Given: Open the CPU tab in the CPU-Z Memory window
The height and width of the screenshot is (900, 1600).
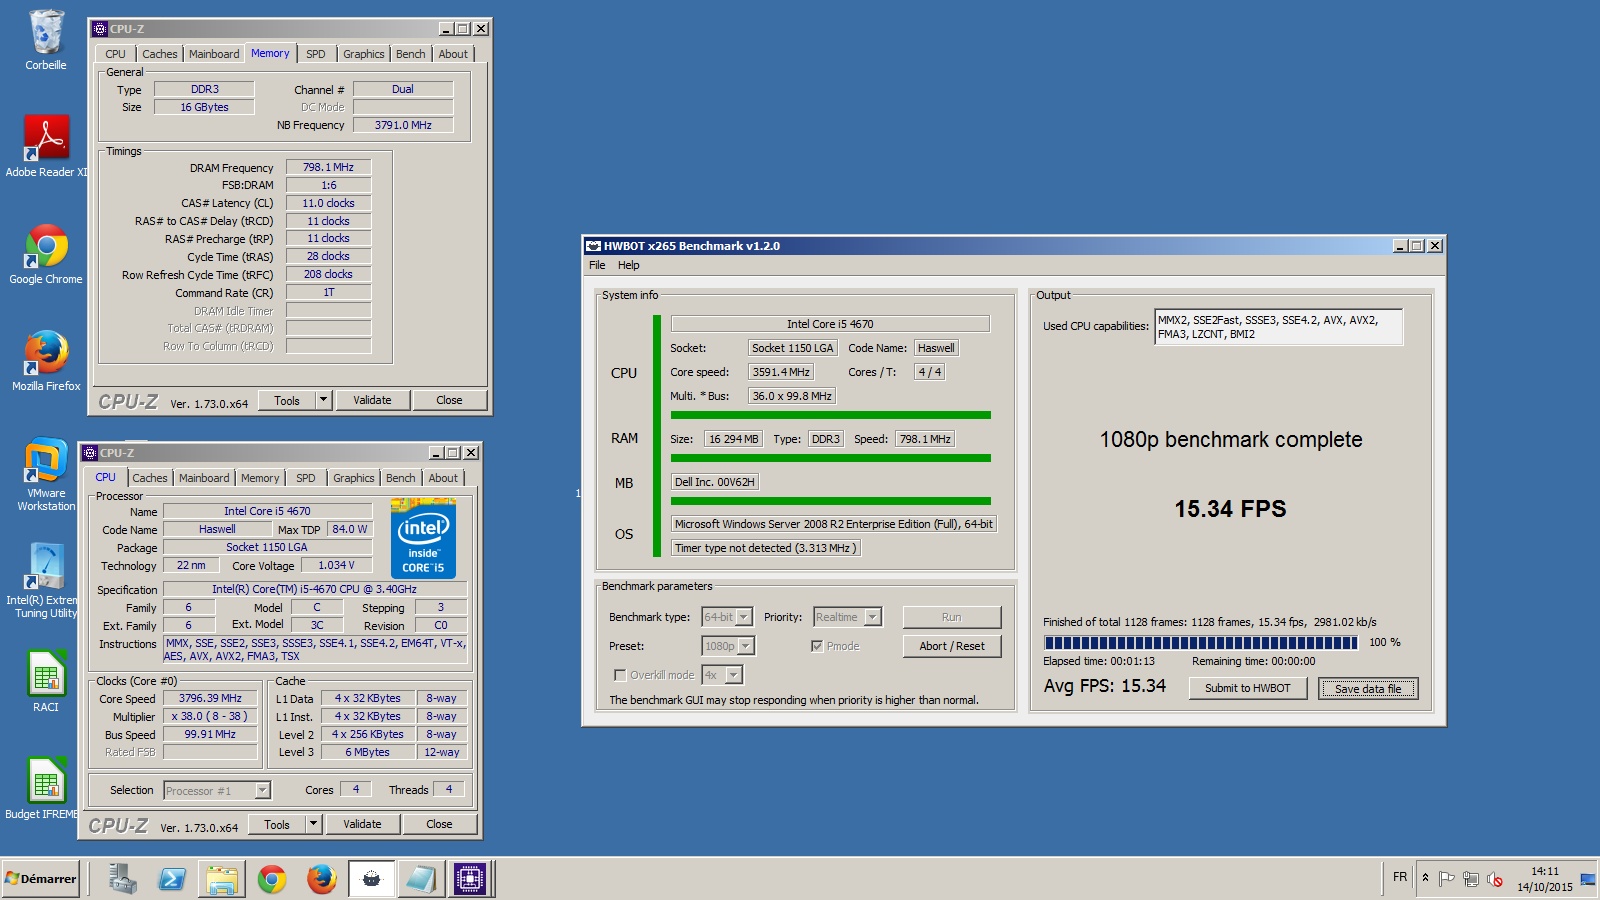Looking at the screenshot, I should coord(116,55).
